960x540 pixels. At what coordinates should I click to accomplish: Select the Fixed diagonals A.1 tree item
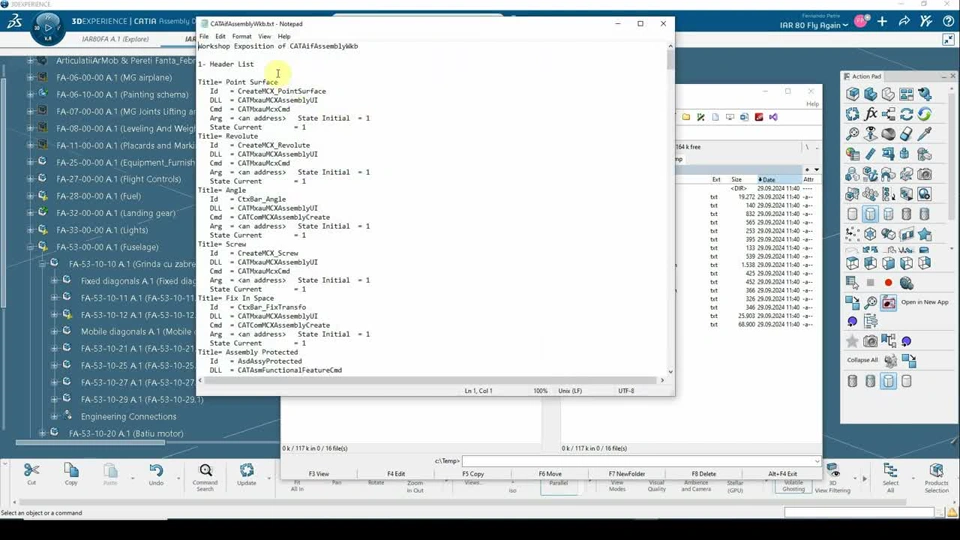138,281
